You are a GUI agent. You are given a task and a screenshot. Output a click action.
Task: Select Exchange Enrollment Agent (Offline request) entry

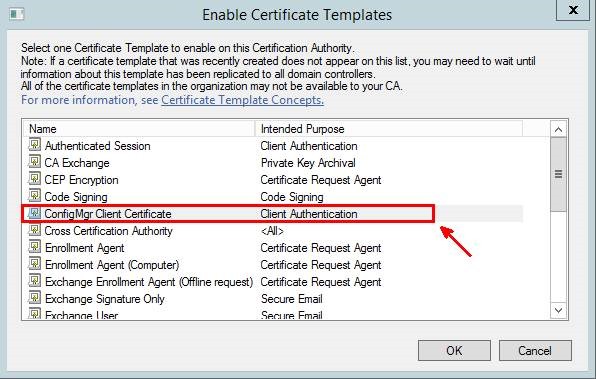[x=272, y=282]
